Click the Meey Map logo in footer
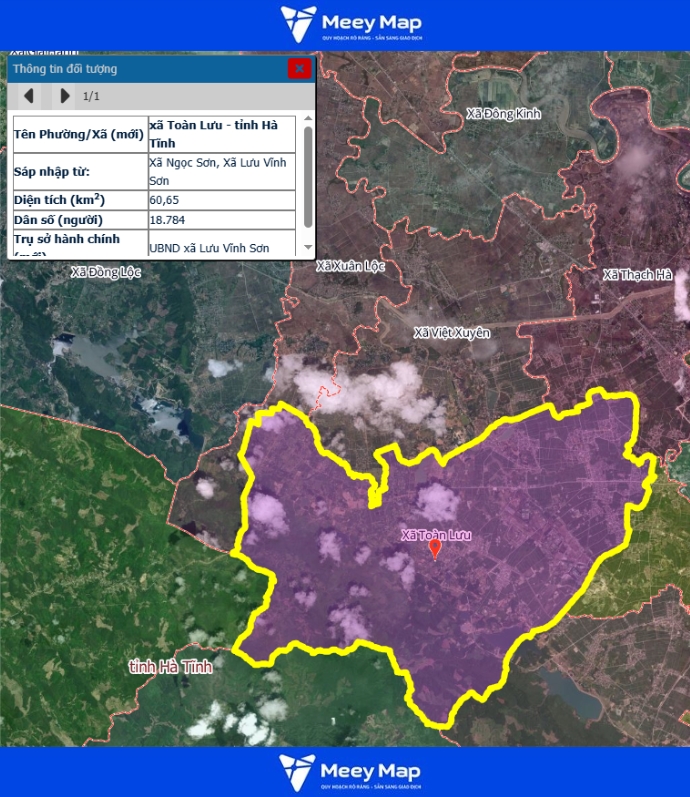The height and width of the screenshot is (797, 690). click(x=351, y=773)
